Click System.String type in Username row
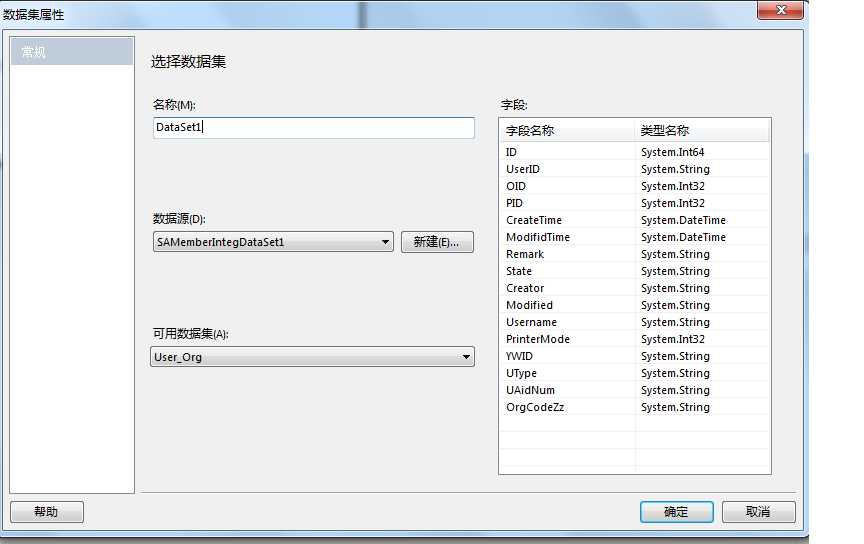 (676, 322)
